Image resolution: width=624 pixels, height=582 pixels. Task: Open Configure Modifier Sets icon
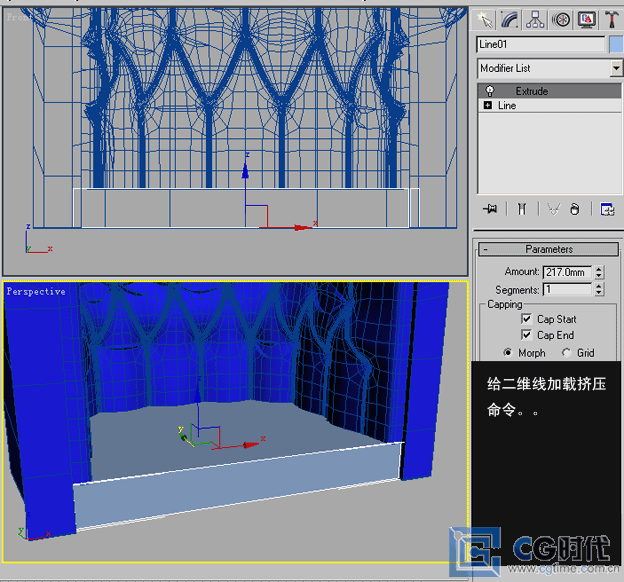click(x=607, y=209)
